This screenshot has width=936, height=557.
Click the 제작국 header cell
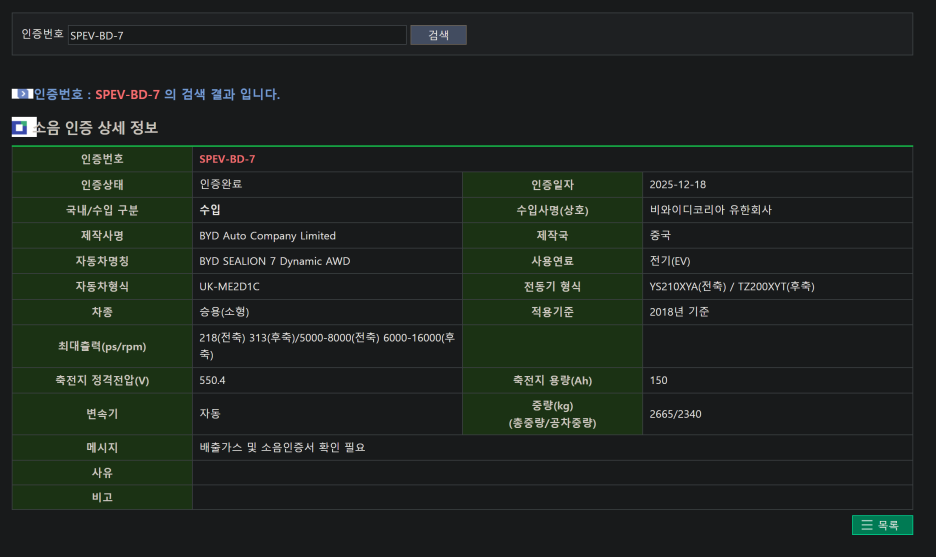tap(552, 235)
